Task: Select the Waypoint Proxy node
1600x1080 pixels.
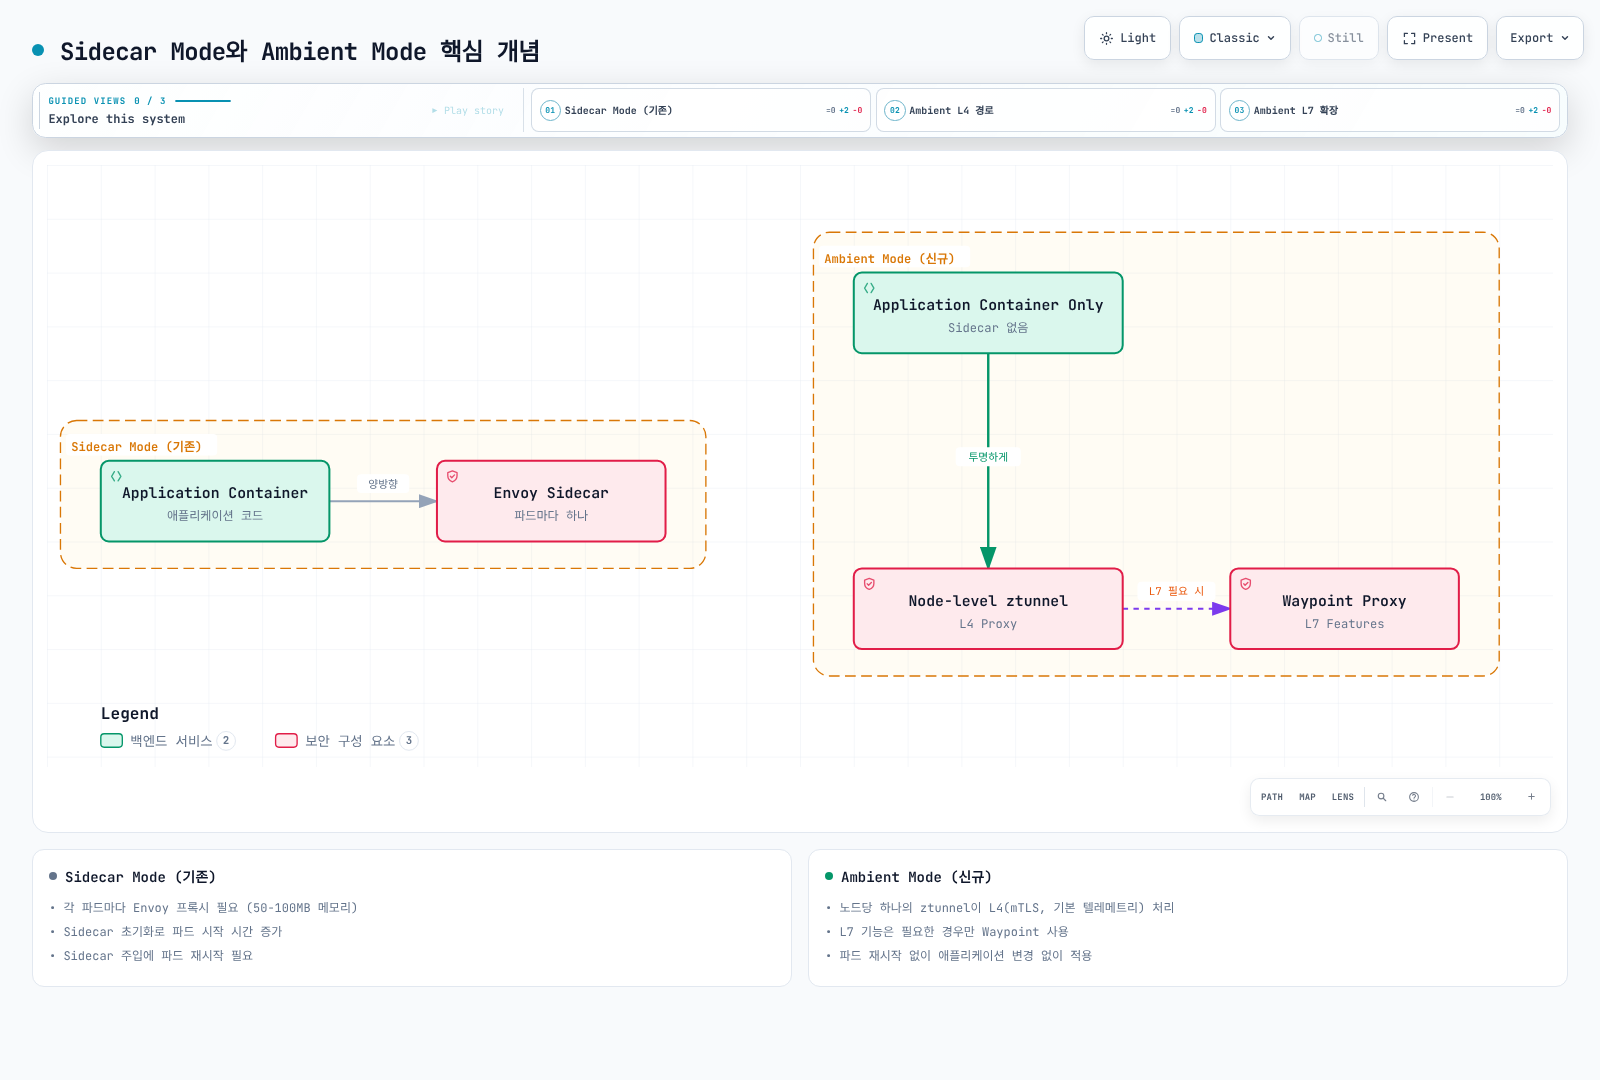Action: coord(1344,609)
